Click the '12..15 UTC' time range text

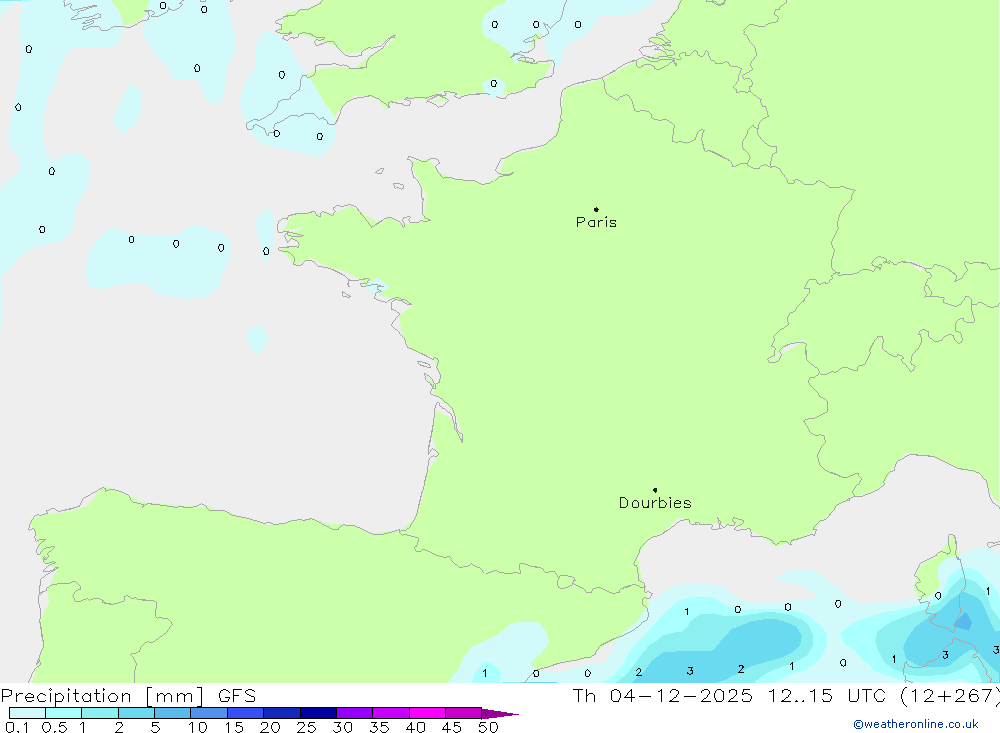pyautogui.click(x=827, y=695)
